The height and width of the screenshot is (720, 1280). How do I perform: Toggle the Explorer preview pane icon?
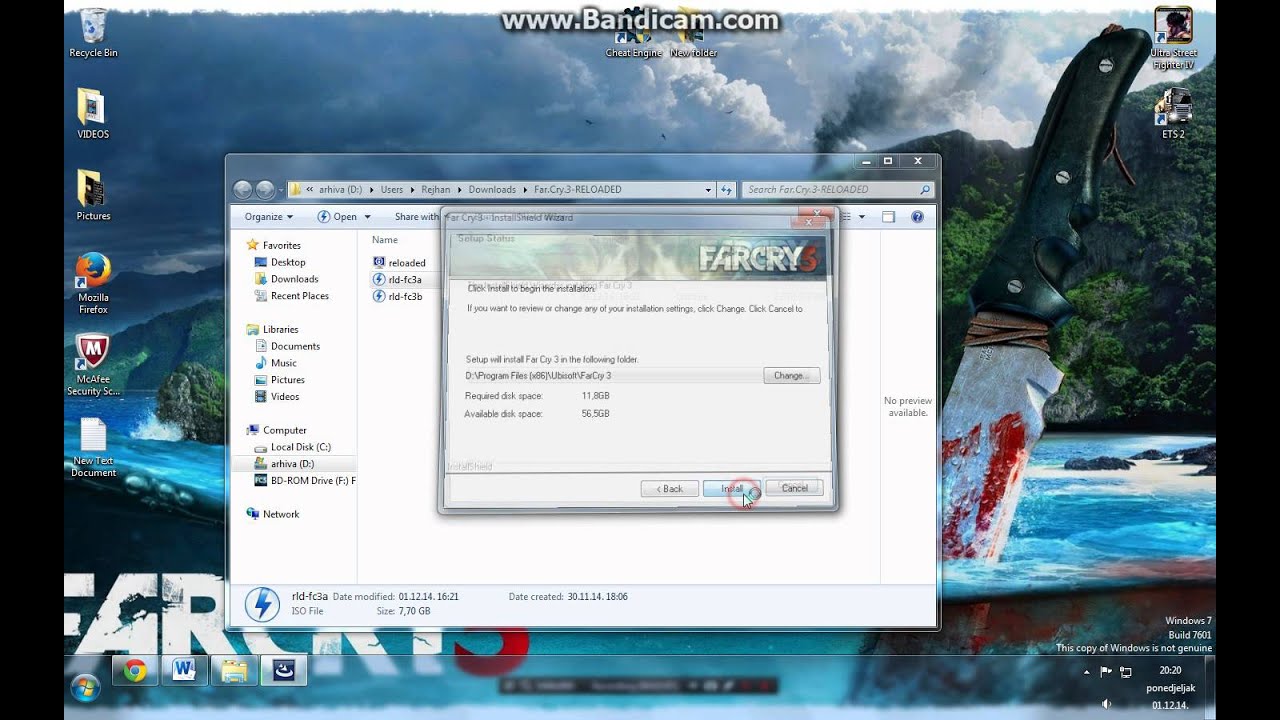[x=888, y=216]
